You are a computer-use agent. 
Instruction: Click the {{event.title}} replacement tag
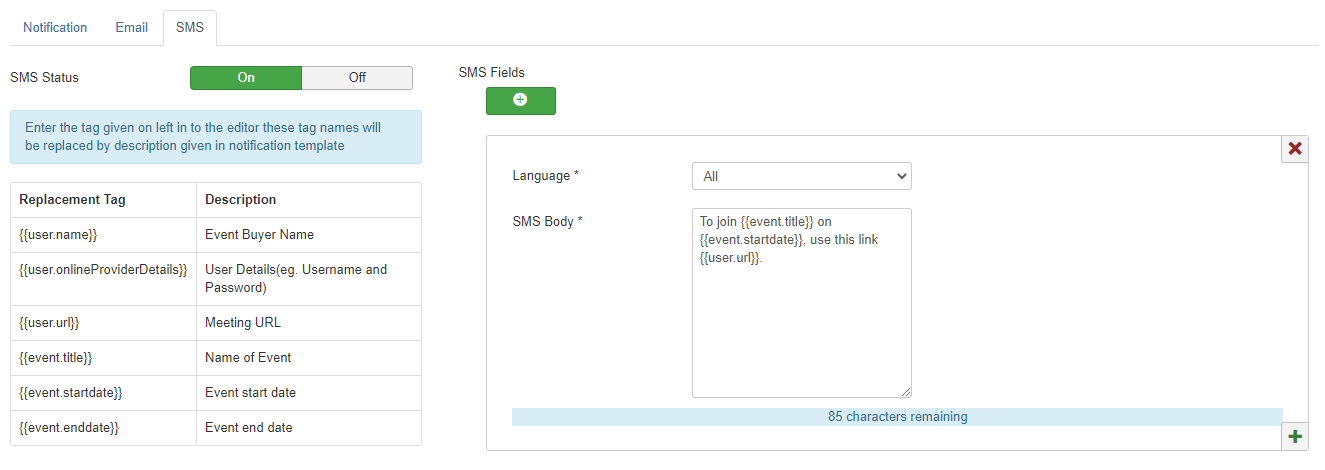pyautogui.click(x=56, y=358)
